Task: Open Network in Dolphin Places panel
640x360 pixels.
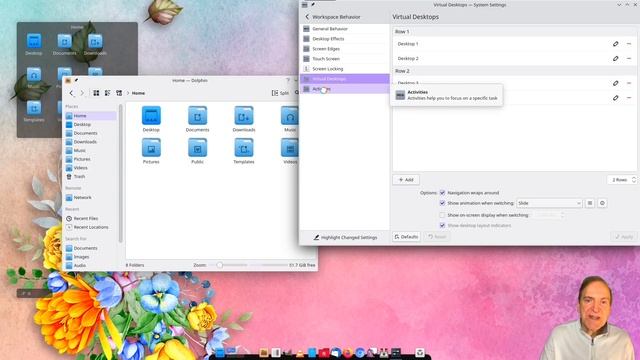Action: pos(91,198)
